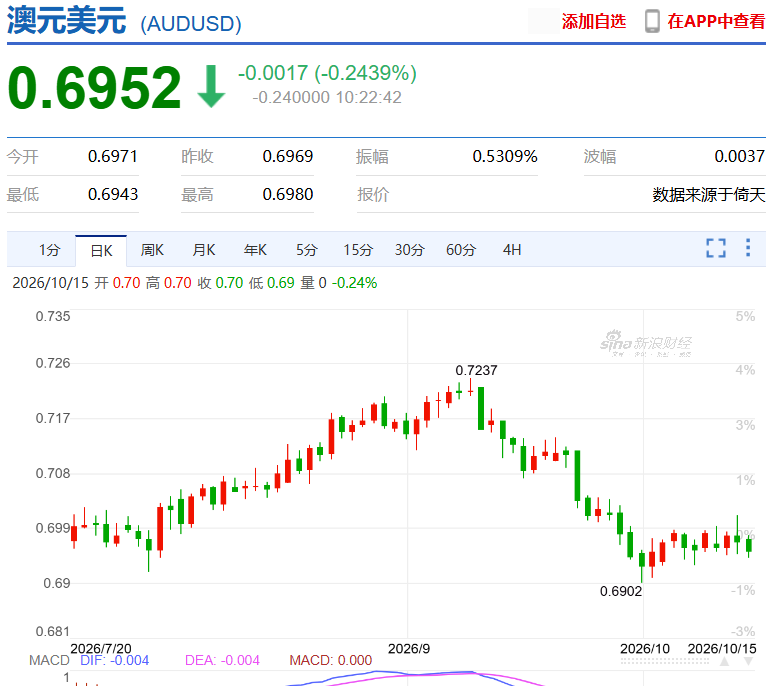Open 在APP中查看 link
Image resolution: width=774 pixels, height=686 pixels.
tap(716, 21)
